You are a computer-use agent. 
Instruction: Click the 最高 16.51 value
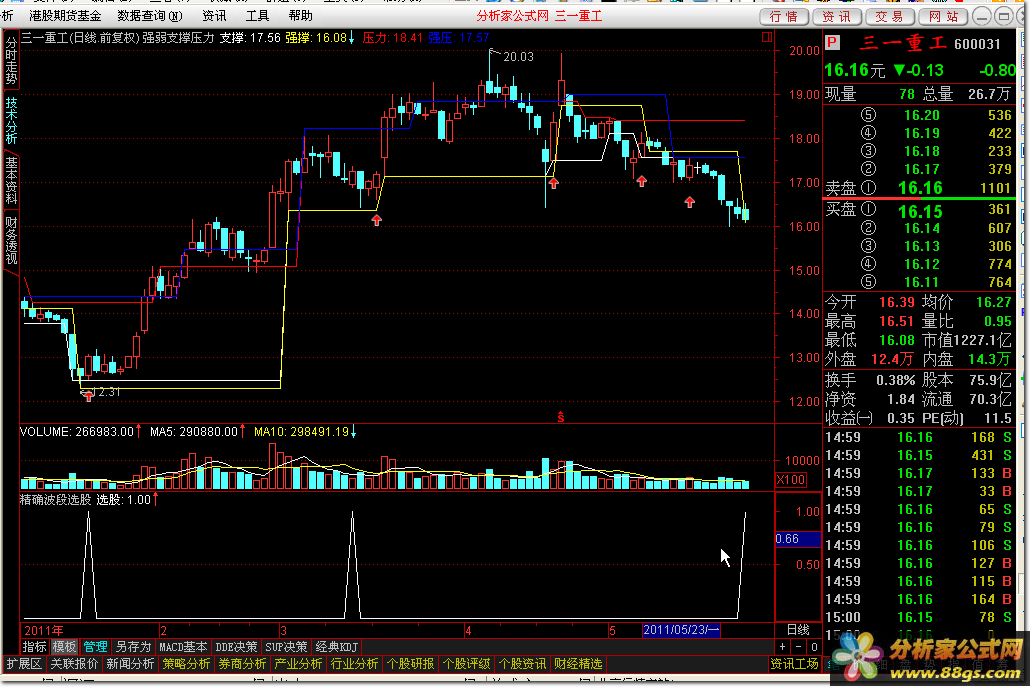896,321
